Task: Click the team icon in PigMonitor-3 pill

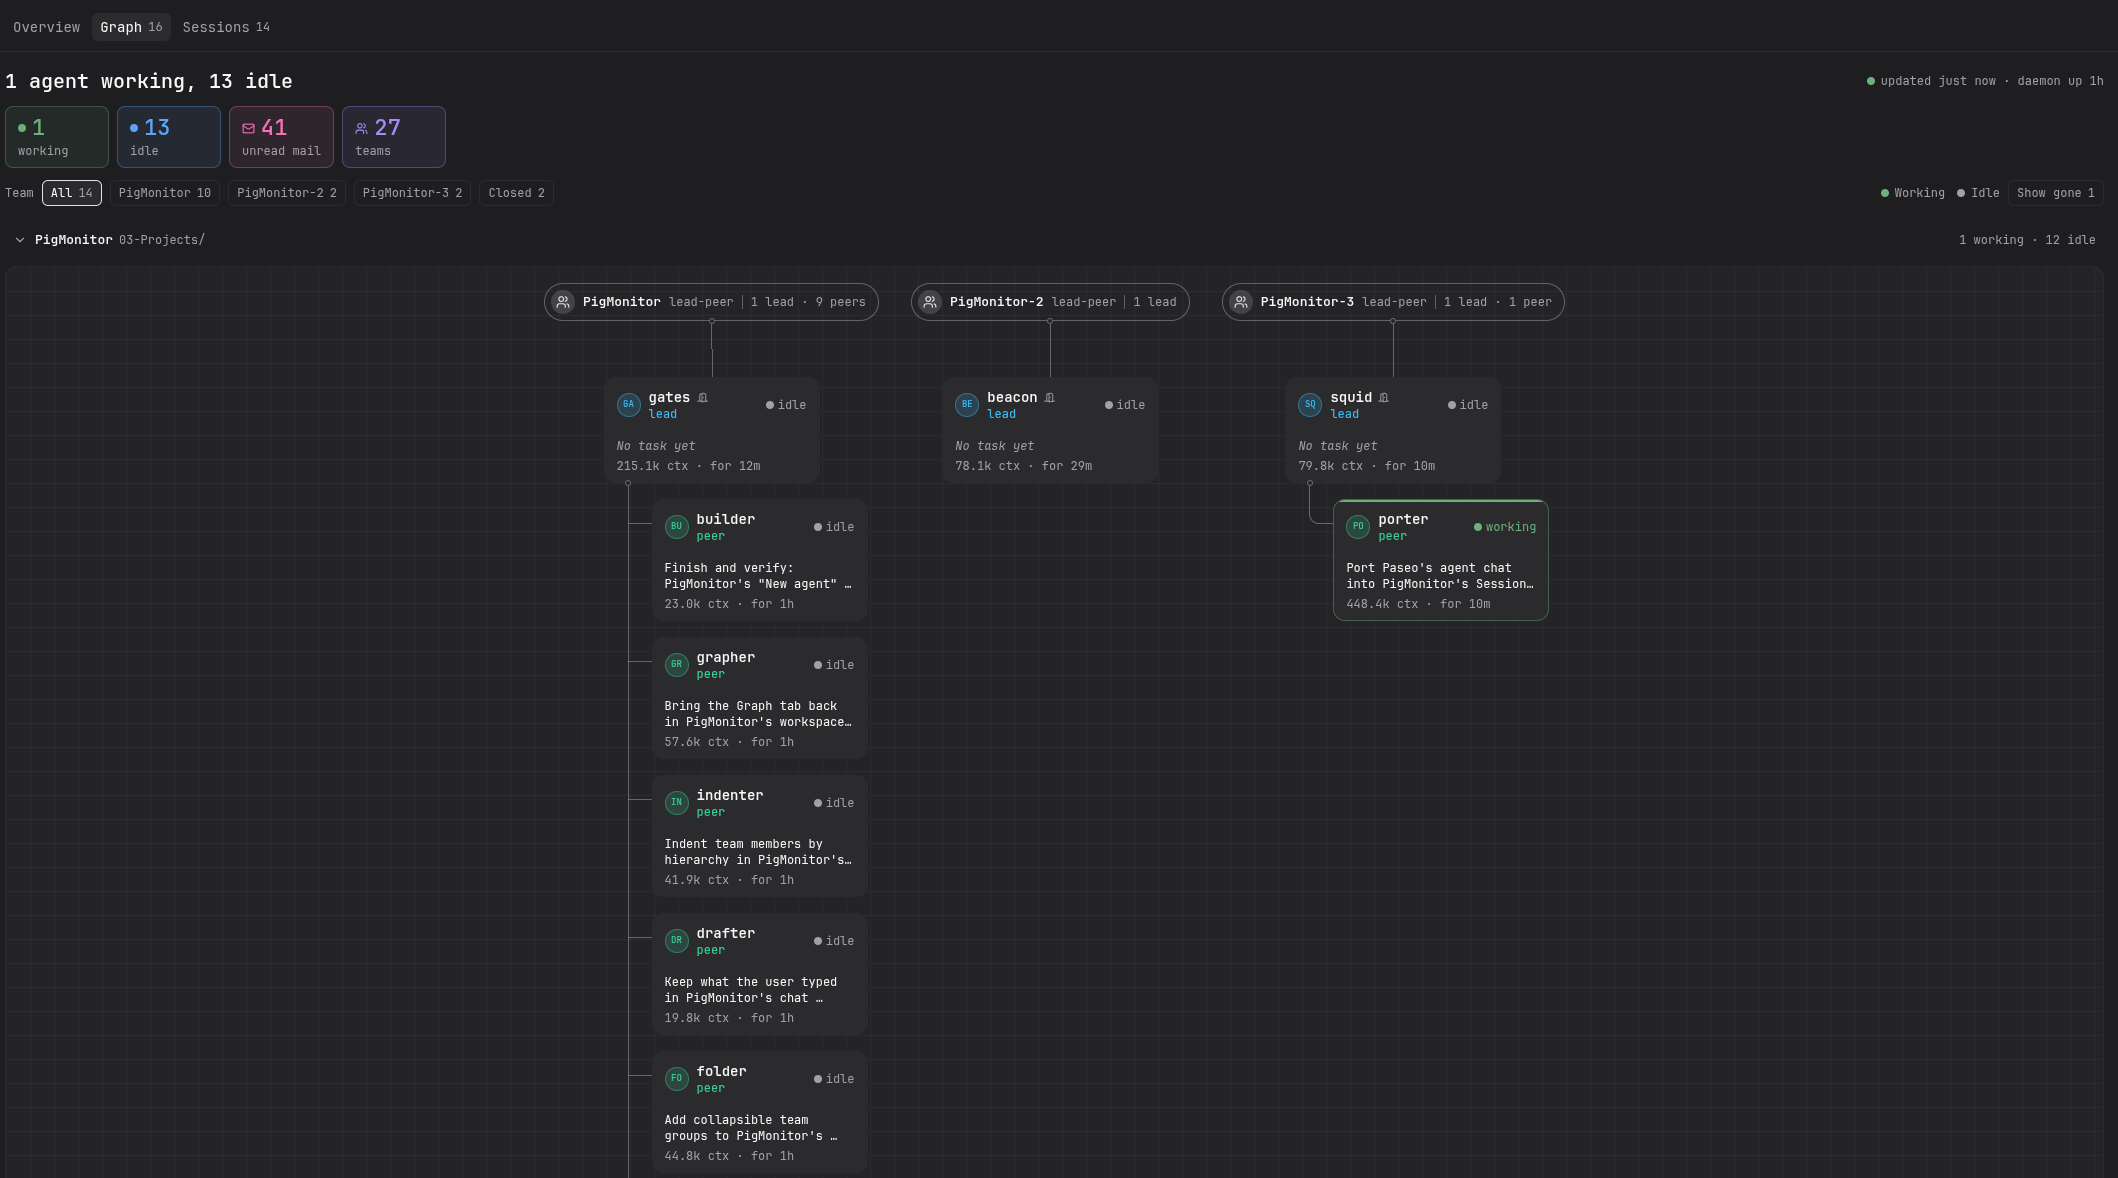Action: (x=1241, y=302)
